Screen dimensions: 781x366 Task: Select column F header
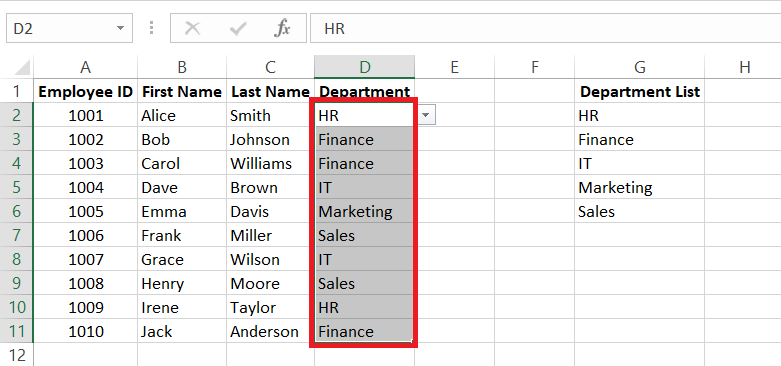[x=534, y=67]
